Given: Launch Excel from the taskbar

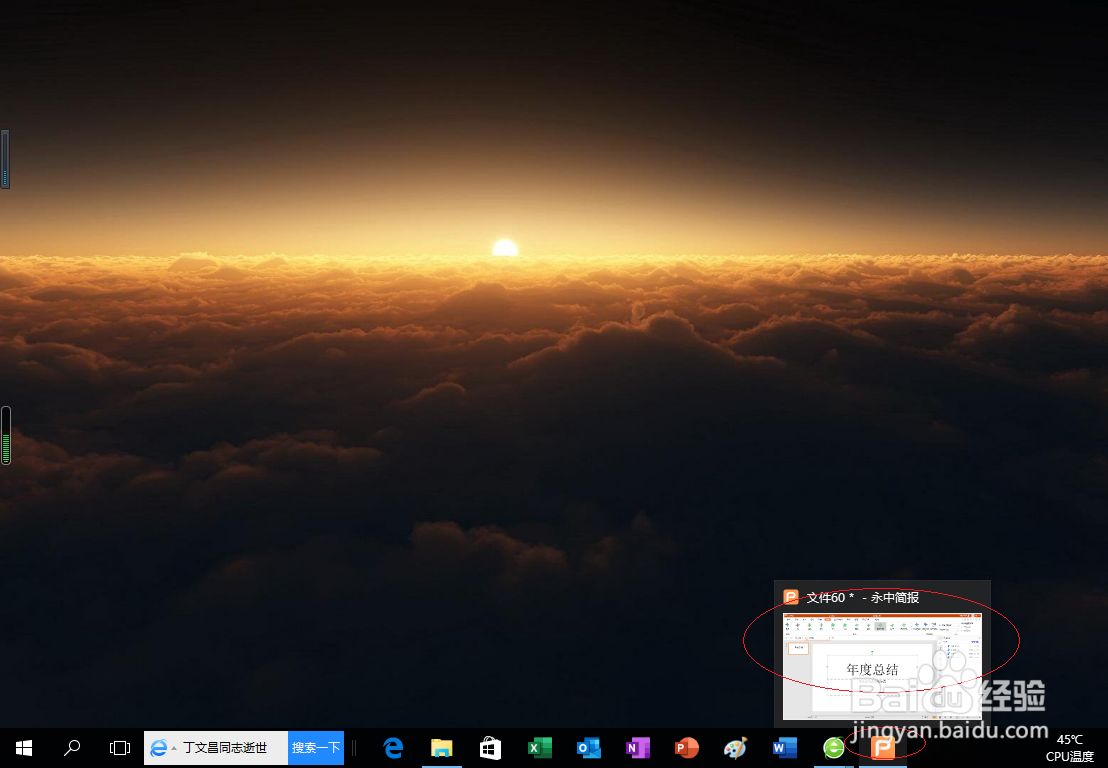Looking at the screenshot, I should pos(540,748).
